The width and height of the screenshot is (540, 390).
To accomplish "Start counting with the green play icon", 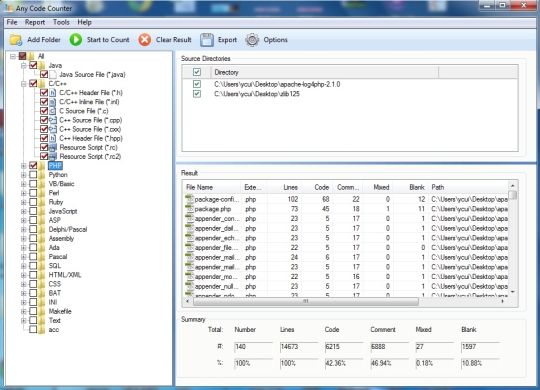I will coord(76,40).
